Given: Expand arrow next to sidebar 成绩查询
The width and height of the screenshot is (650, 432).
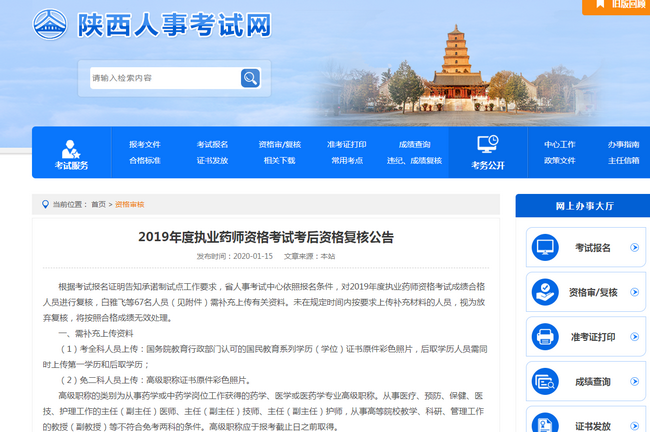Looking at the screenshot, I should (634, 381).
